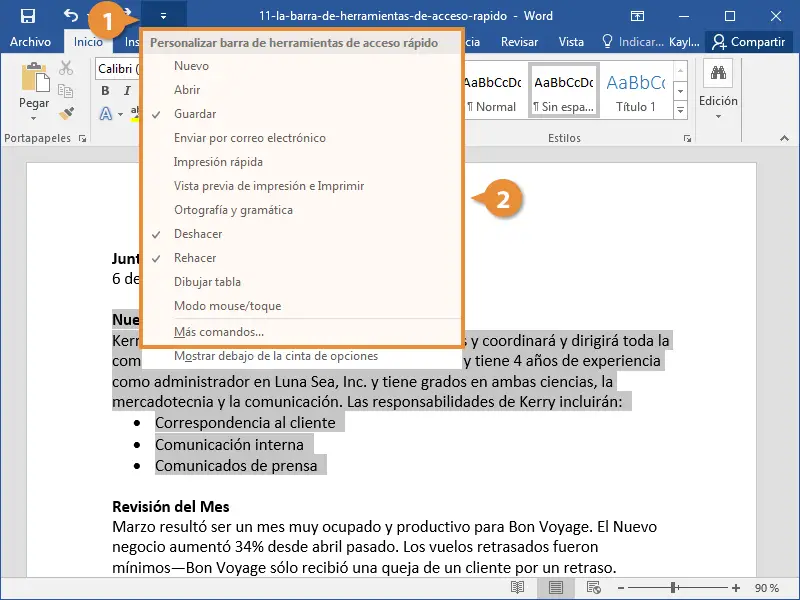Click the zoom slider handle

click(x=673, y=588)
